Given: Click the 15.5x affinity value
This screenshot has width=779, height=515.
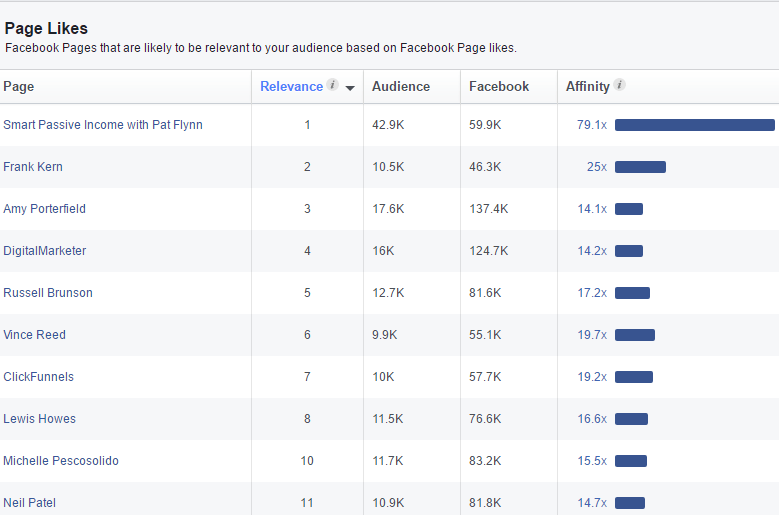Looking at the screenshot, I should click(592, 460).
